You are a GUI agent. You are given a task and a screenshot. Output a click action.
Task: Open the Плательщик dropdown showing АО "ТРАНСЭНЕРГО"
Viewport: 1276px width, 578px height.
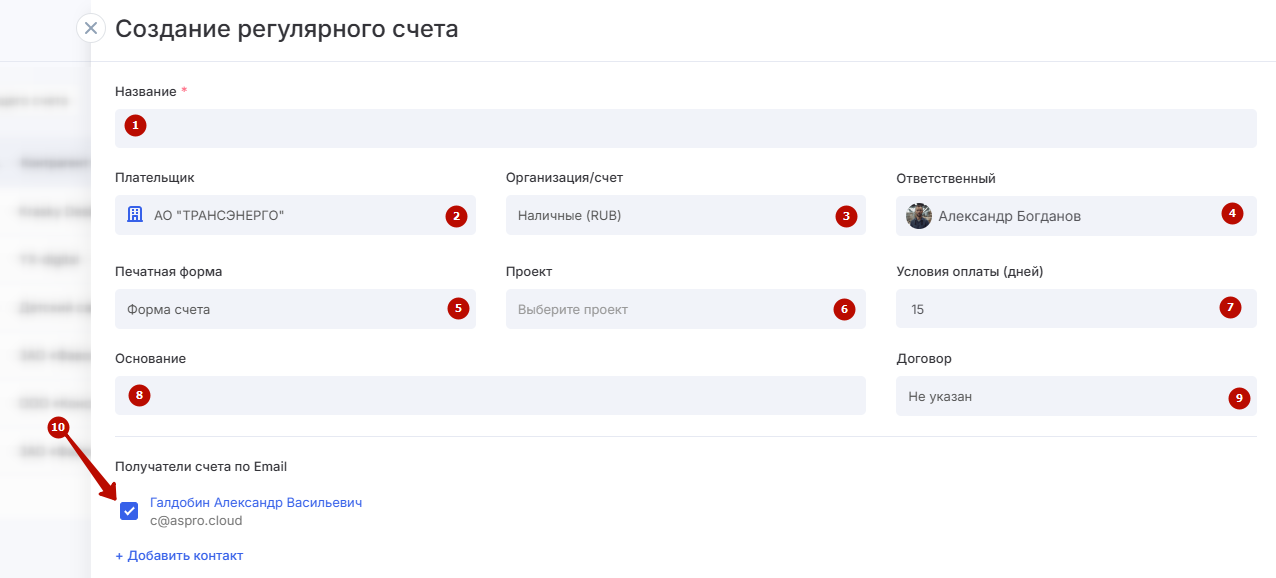[x=290, y=215]
